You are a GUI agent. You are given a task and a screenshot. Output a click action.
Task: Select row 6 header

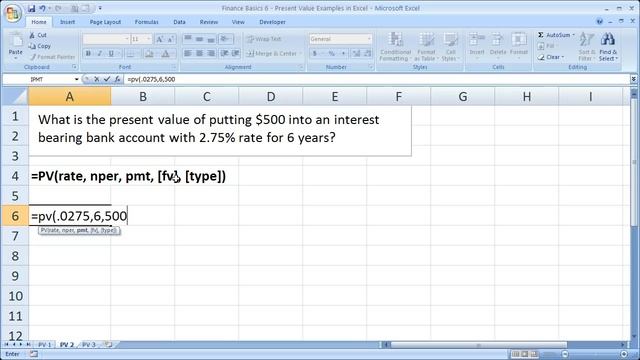coord(15,216)
